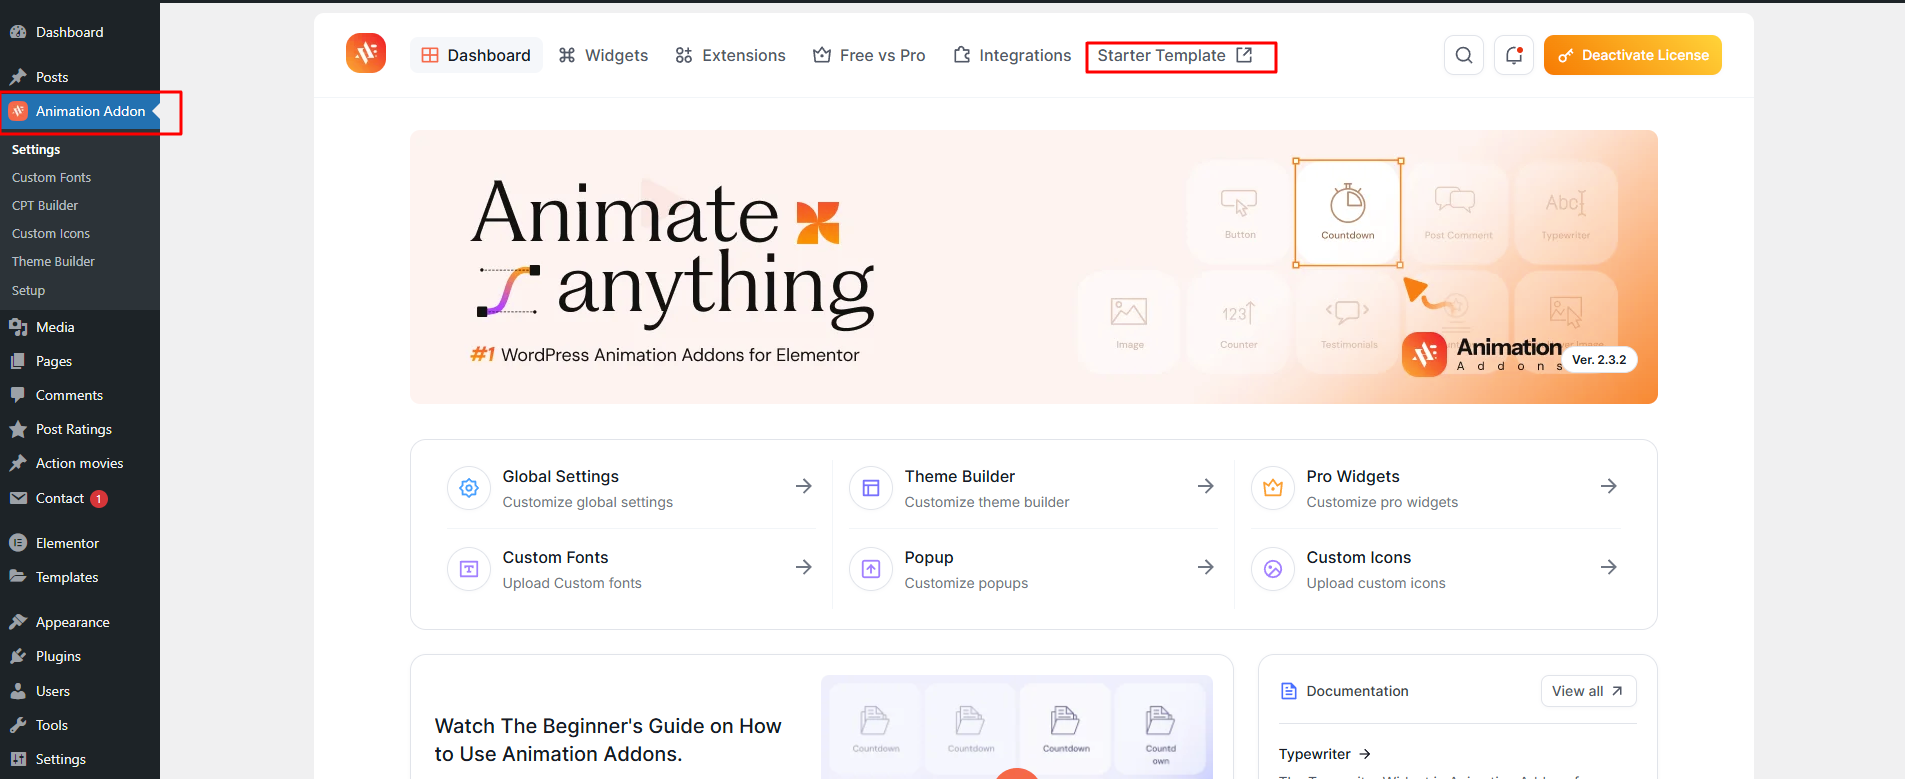The image size is (1905, 779).
Task: Switch to the Widgets tab
Action: (603, 55)
